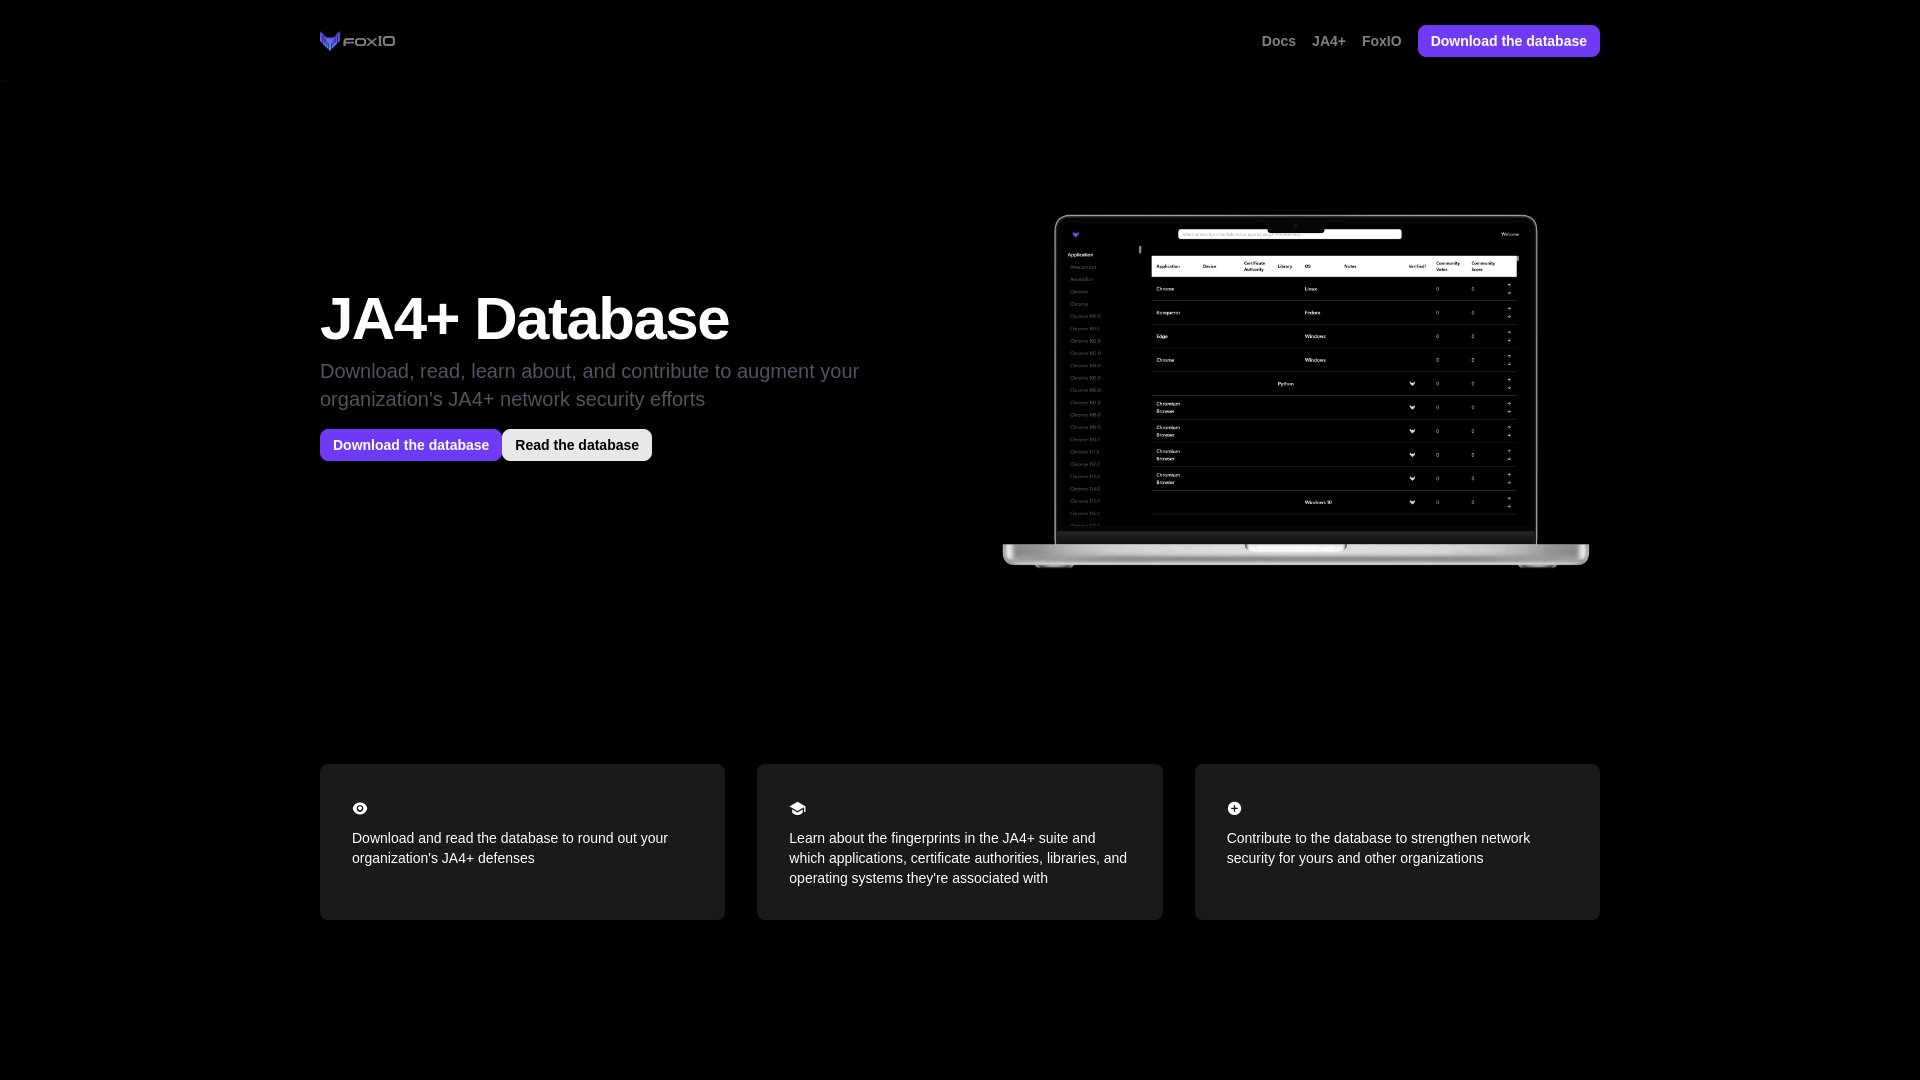Click the subtitle starting 'Download, read, learn about'
The image size is (1920, 1080).
point(589,385)
